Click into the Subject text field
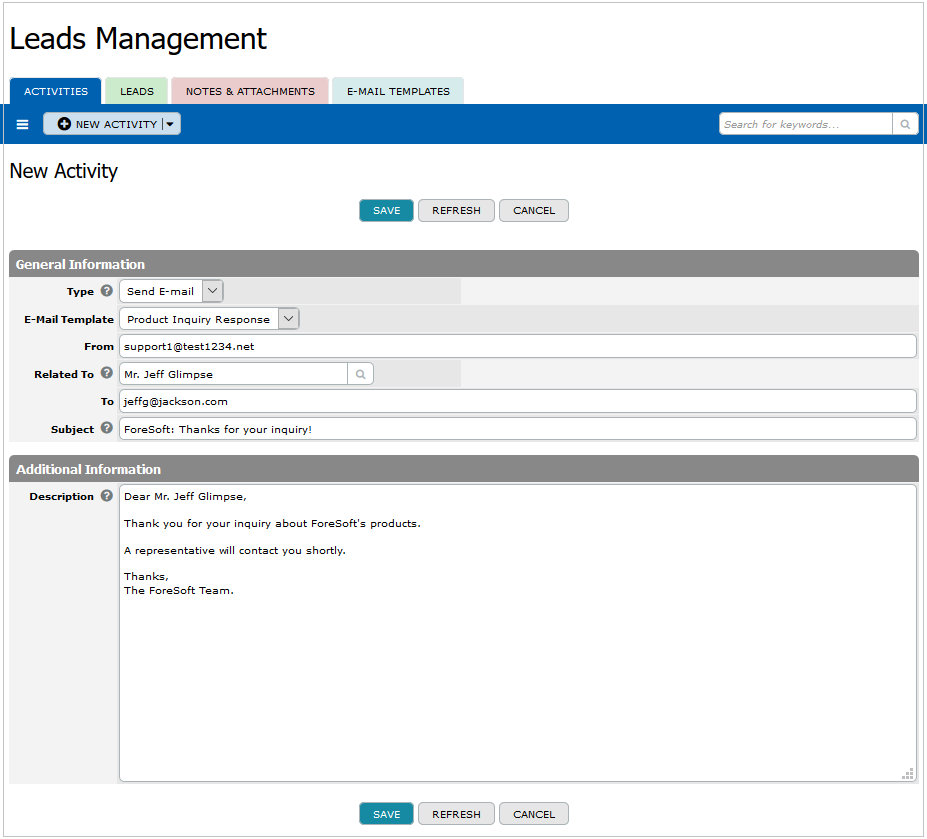The width and height of the screenshot is (927, 839). pyautogui.click(x=517, y=429)
